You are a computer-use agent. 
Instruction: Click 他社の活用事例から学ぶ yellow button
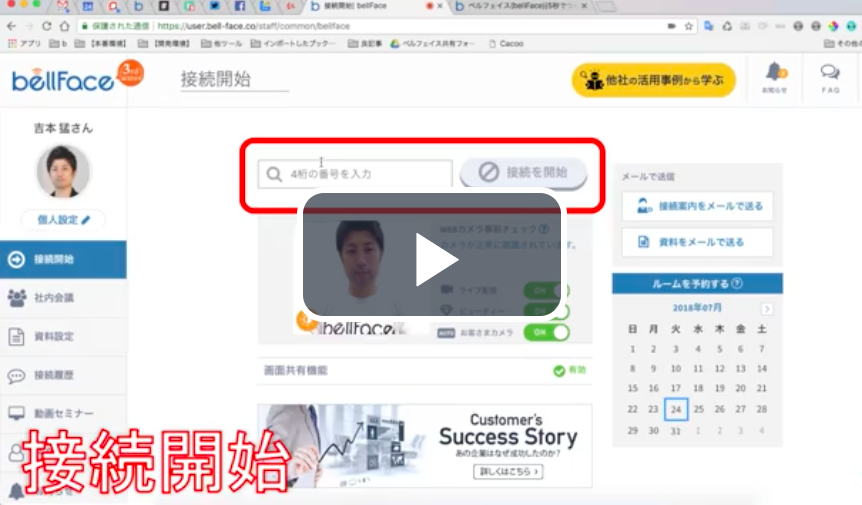coord(654,80)
